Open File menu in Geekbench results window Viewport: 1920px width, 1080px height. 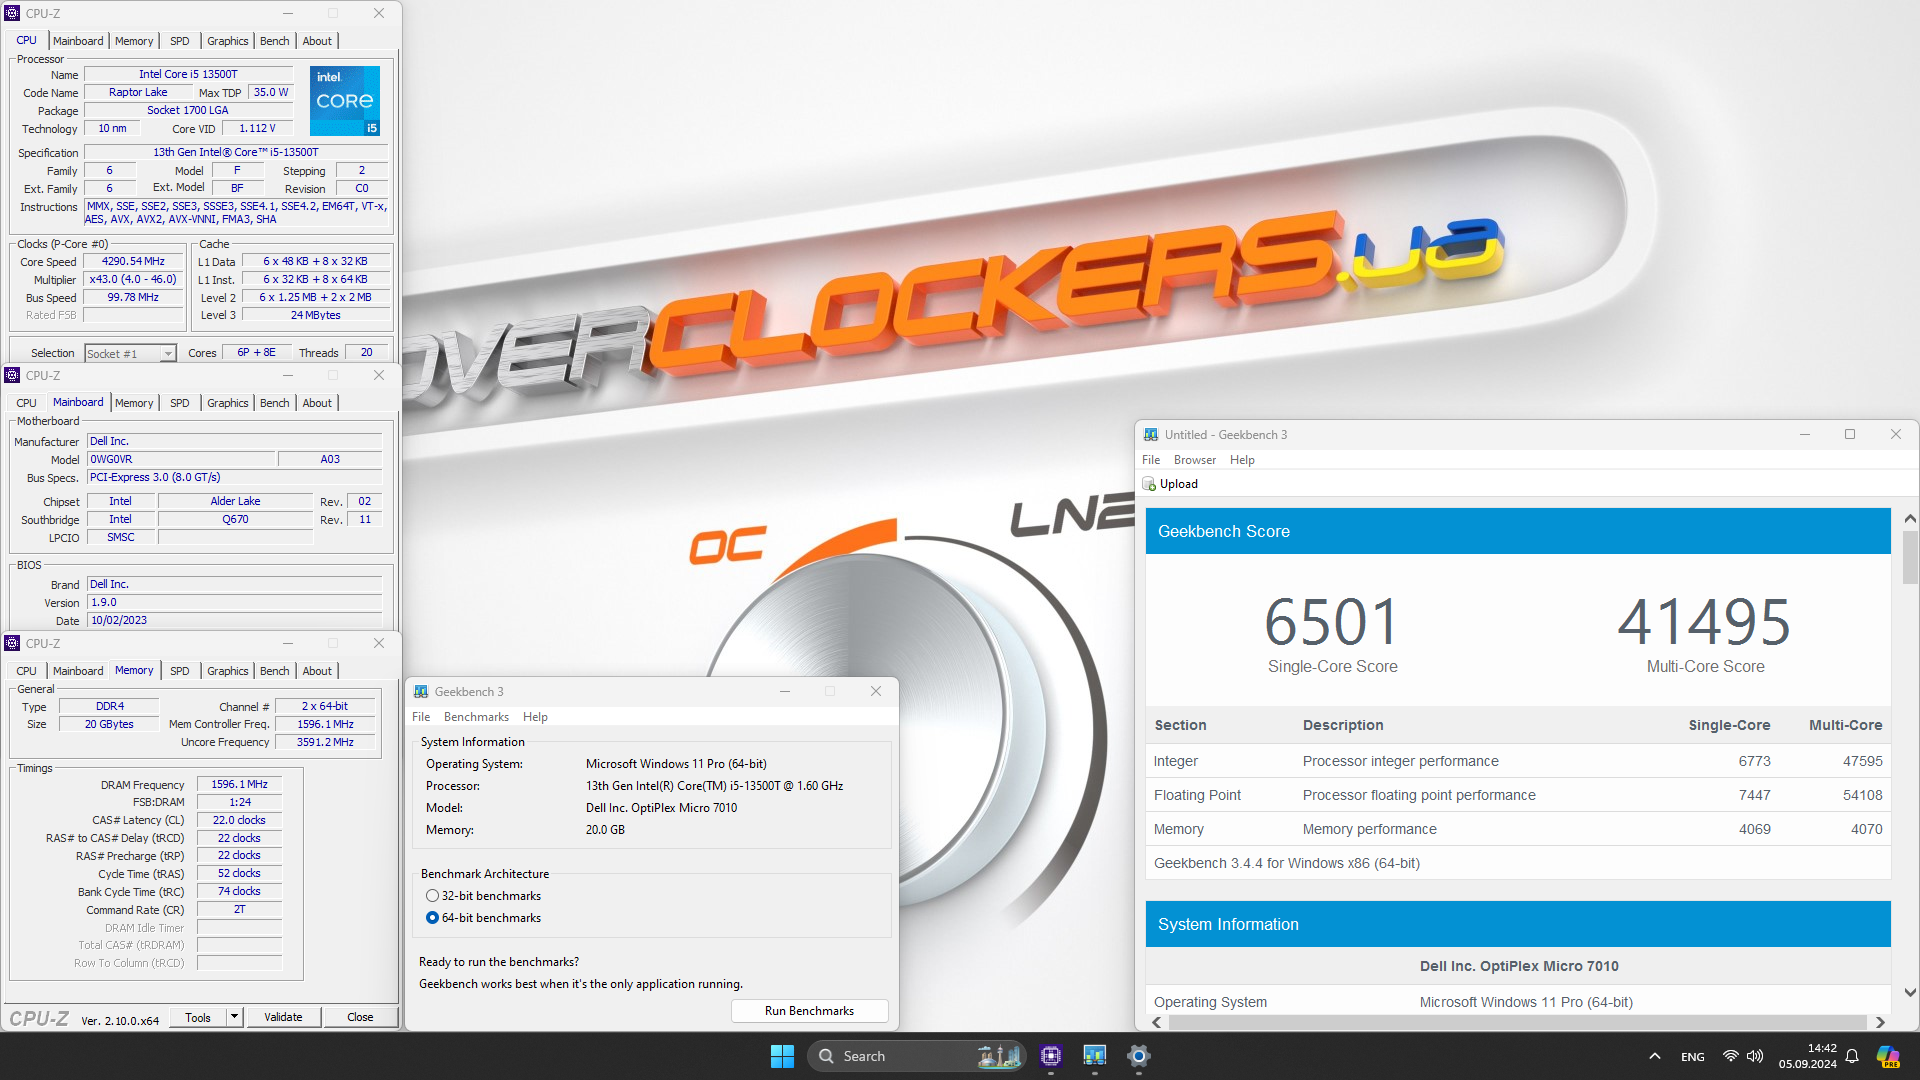pyautogui.click(x=1151, y=460)
